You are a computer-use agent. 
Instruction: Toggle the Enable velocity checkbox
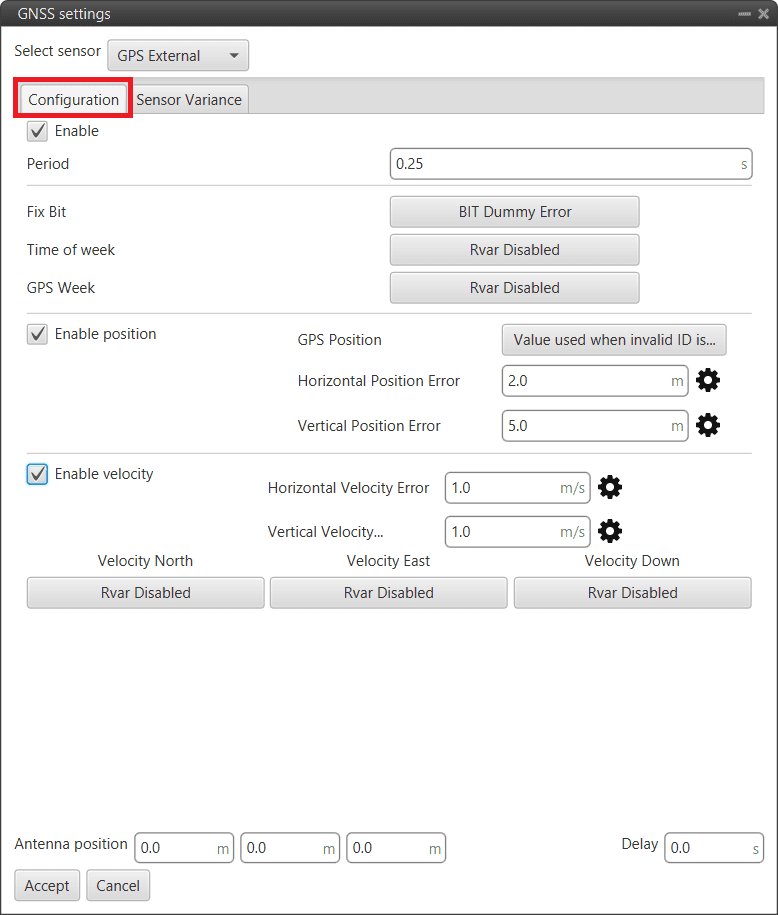[x=38, y=474]
